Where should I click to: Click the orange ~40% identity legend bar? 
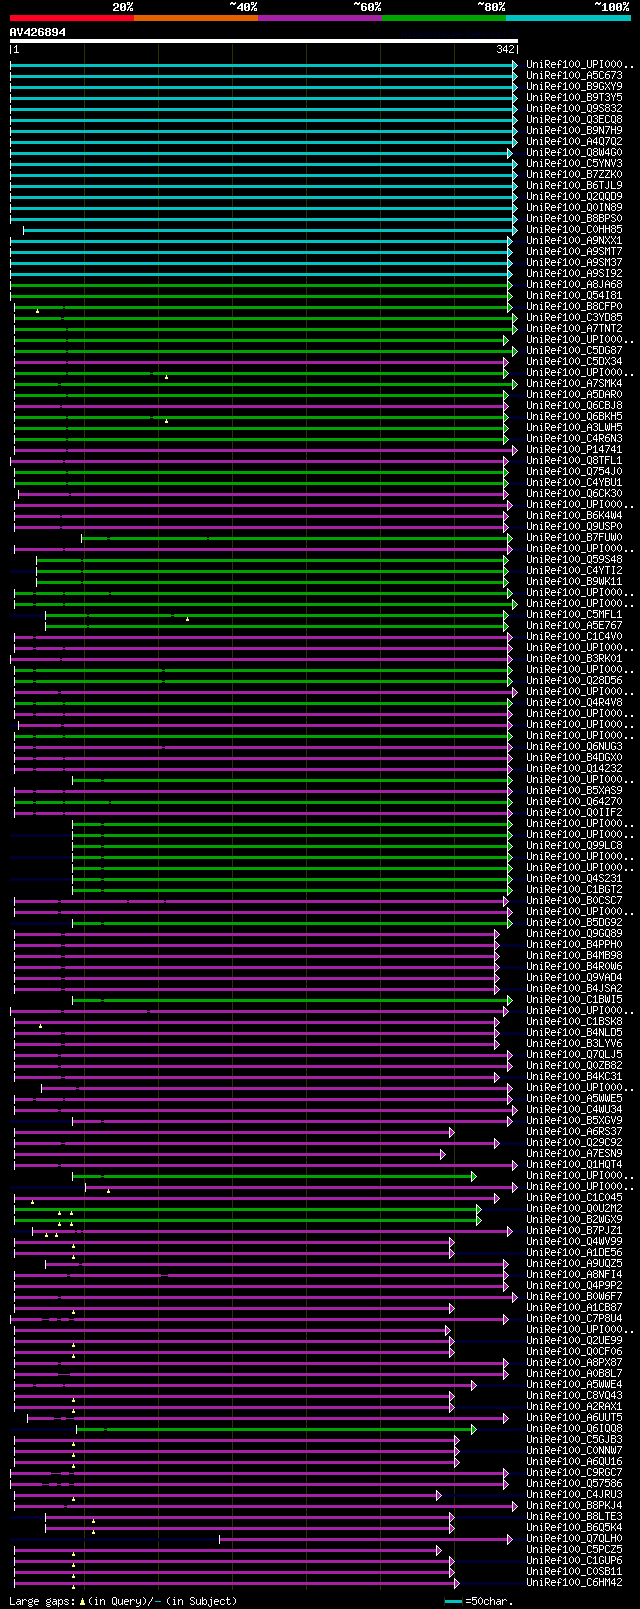pyautogui.click(x=195, y=17)
